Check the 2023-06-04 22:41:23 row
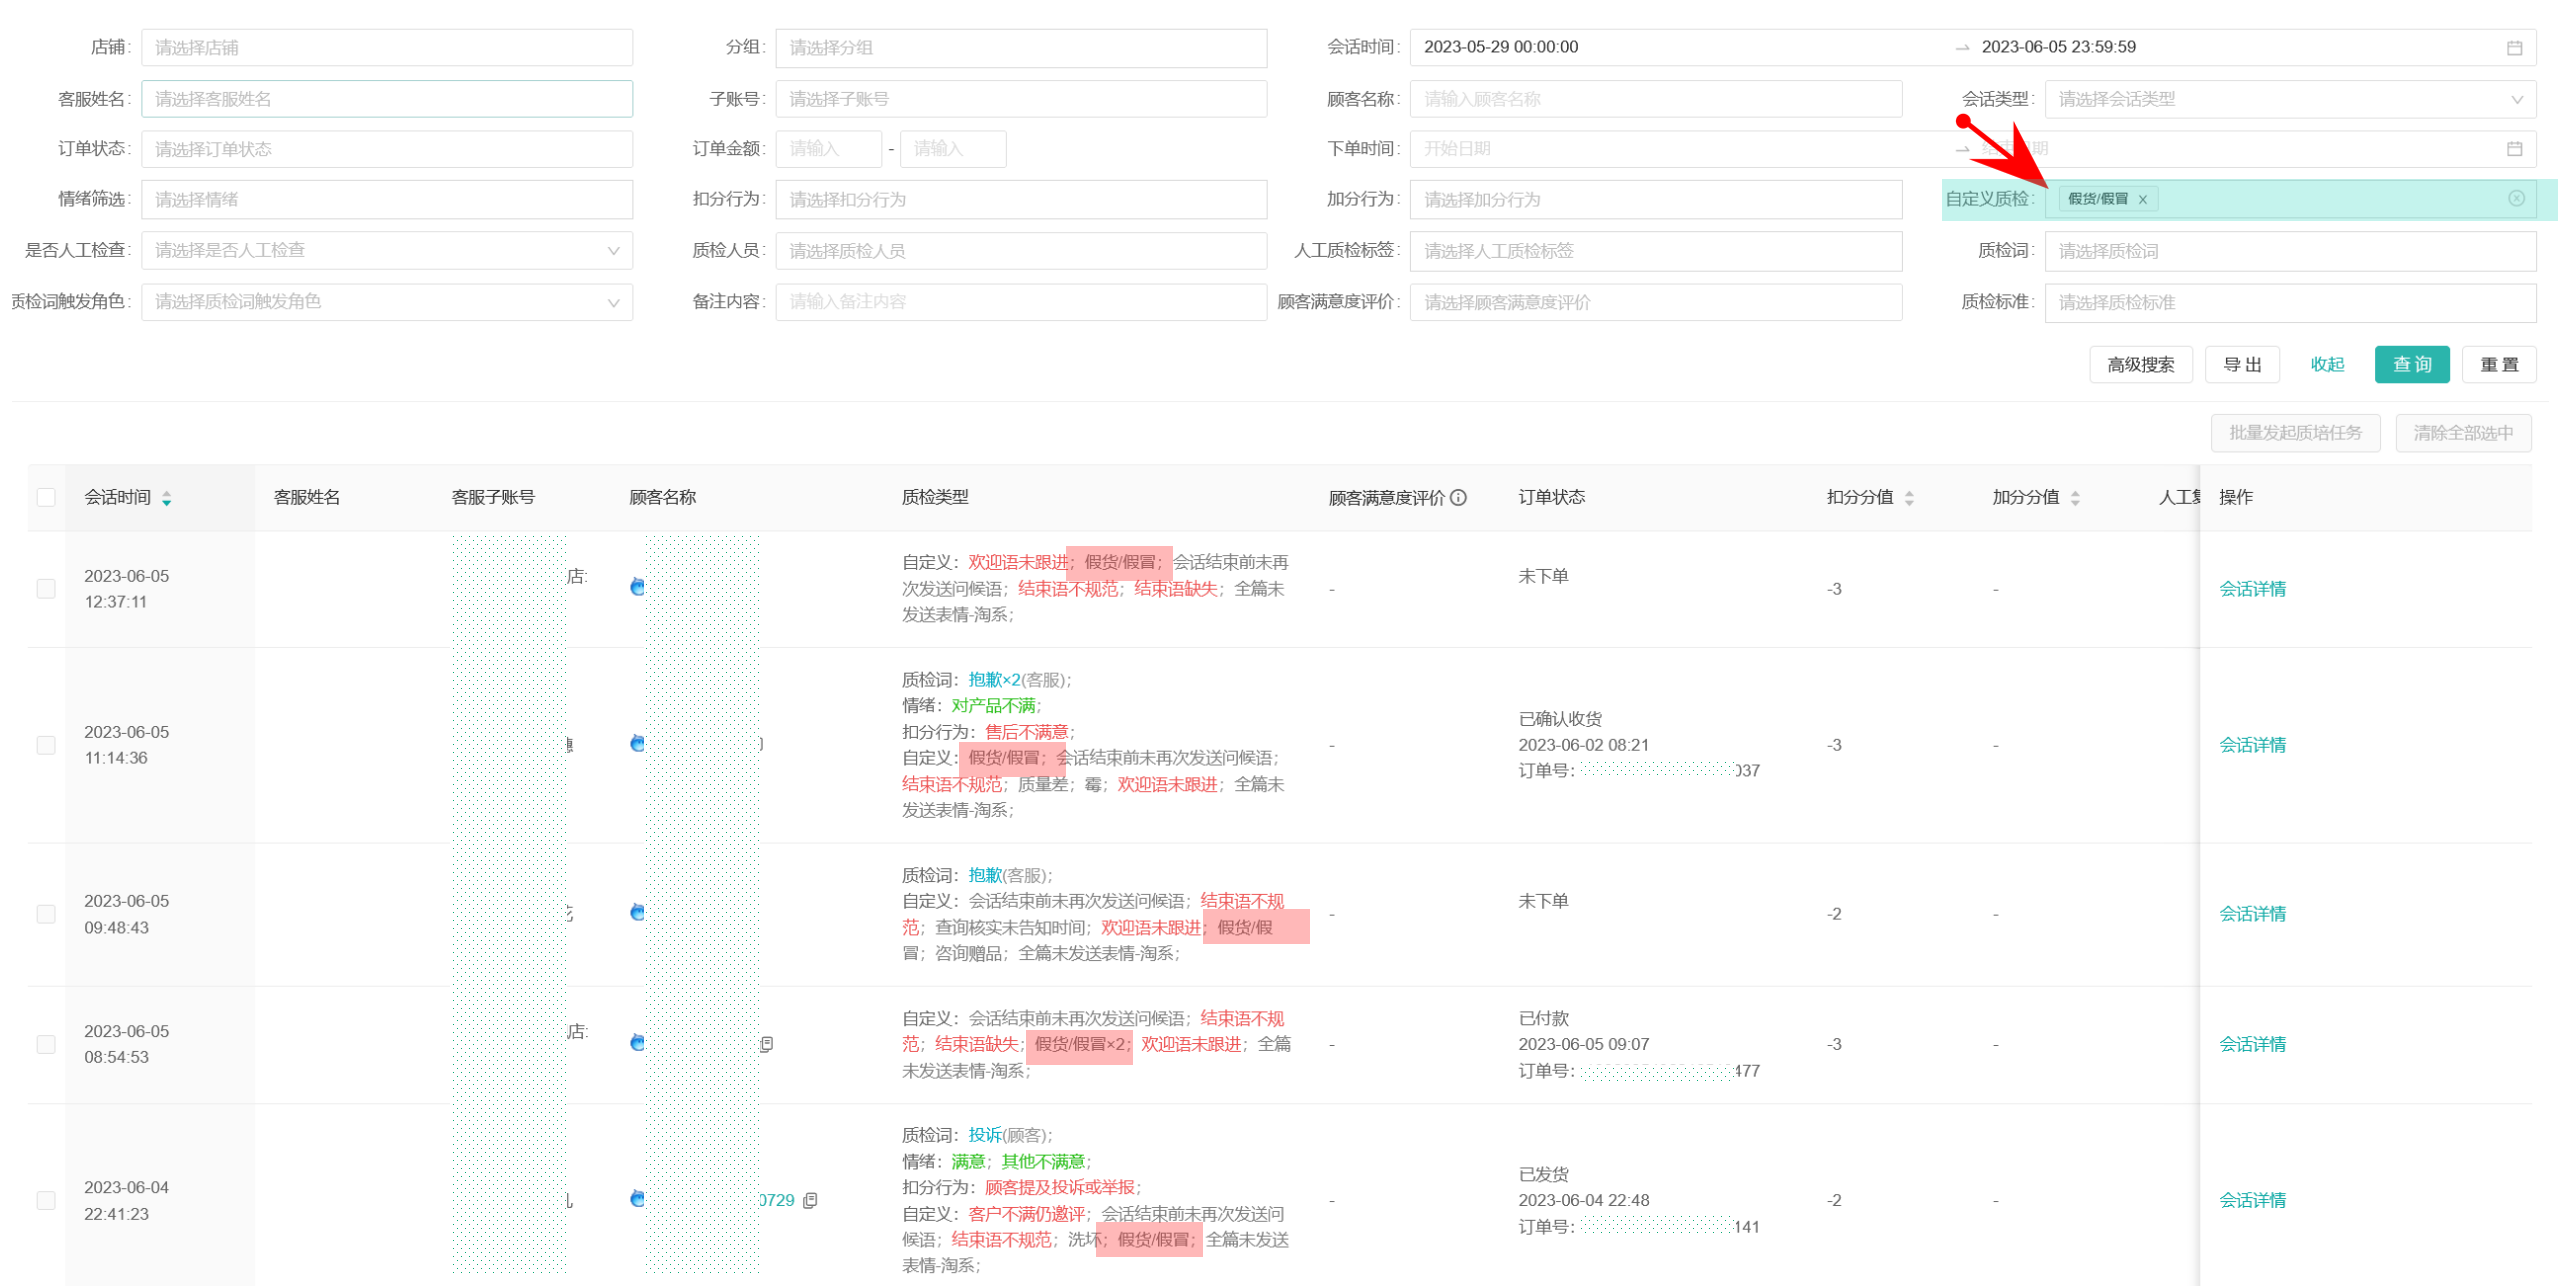This screenshot has width=2568, height=1287. tap(46, 1201)
